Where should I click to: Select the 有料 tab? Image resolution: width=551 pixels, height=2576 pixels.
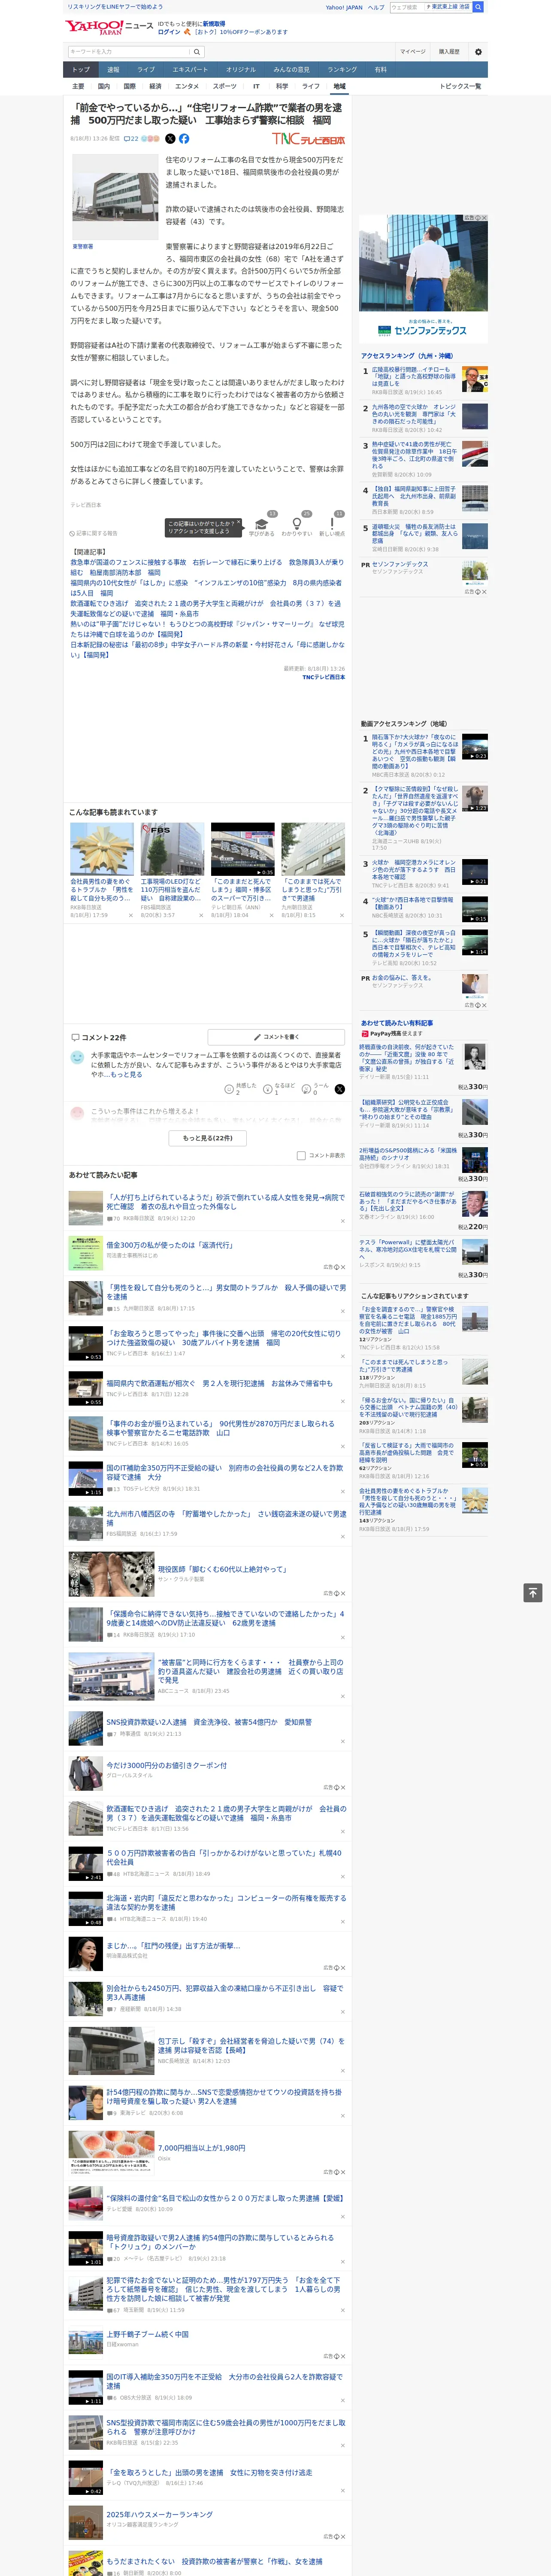[380, 70]
